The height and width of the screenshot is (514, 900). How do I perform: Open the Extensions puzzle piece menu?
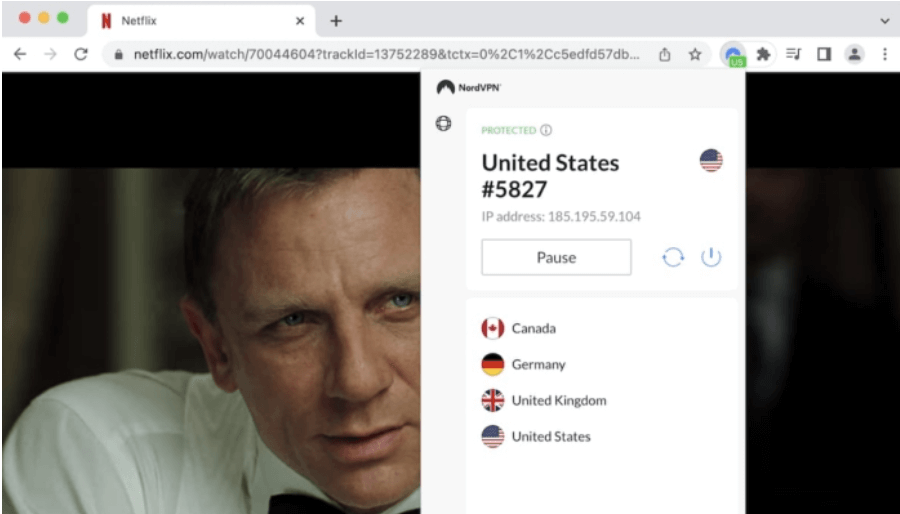[x=763, y=54]
